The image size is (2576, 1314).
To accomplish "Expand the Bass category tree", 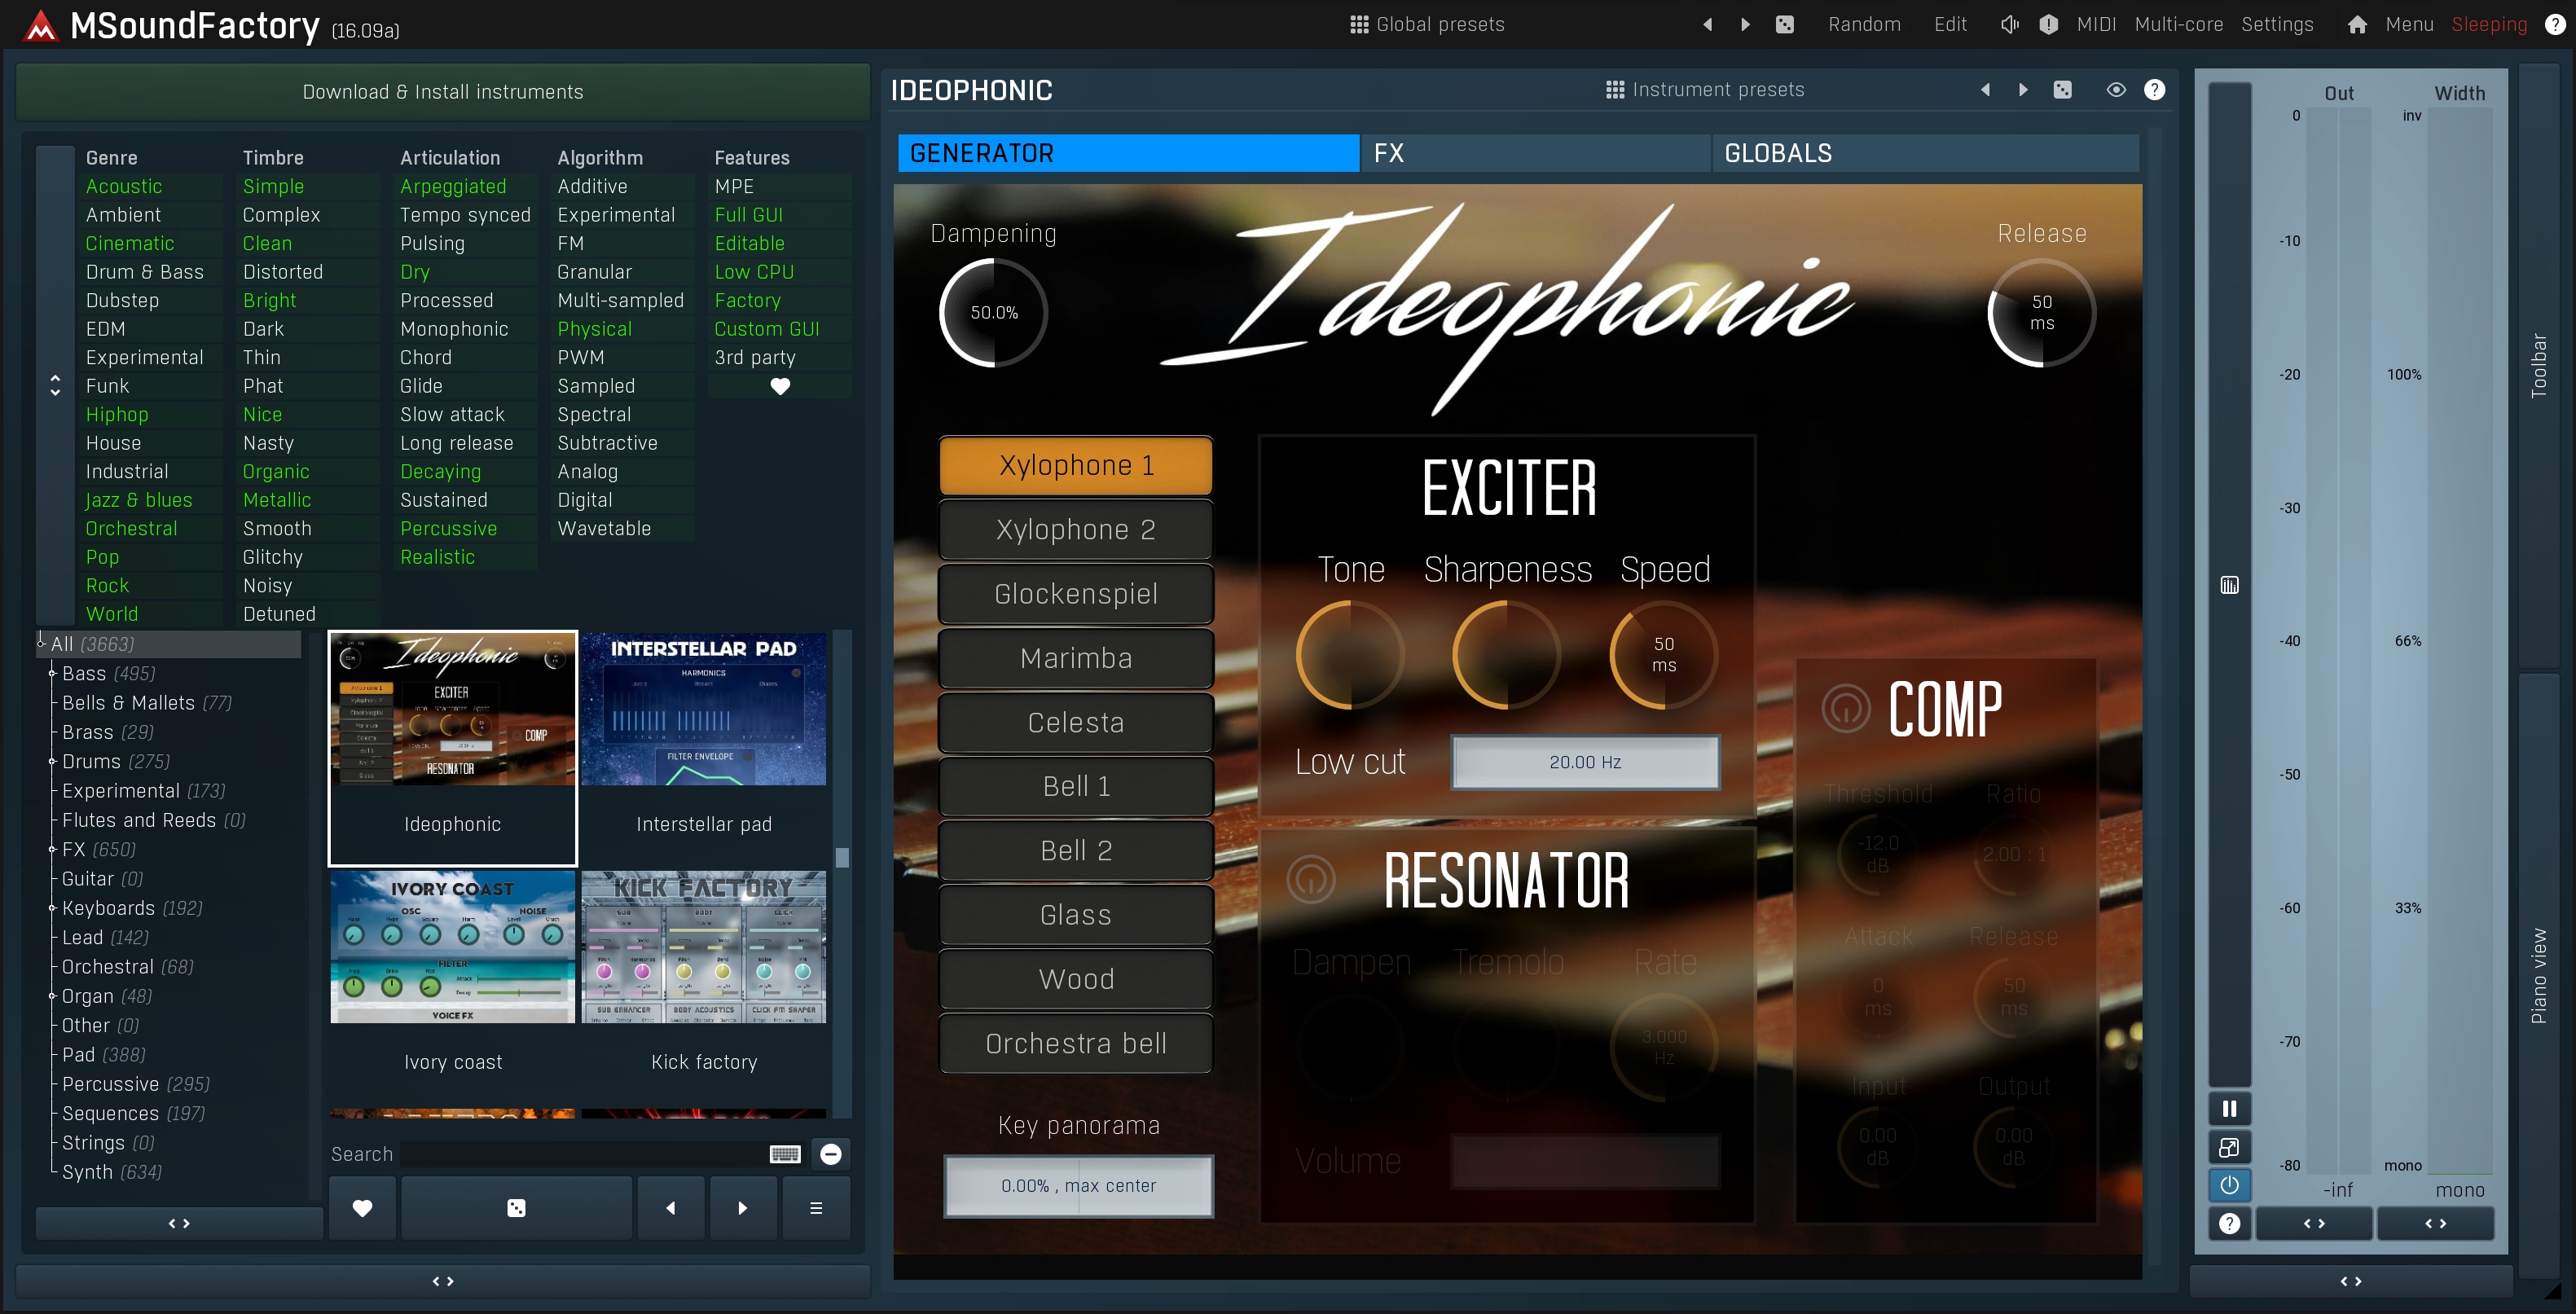I will 52,673.
